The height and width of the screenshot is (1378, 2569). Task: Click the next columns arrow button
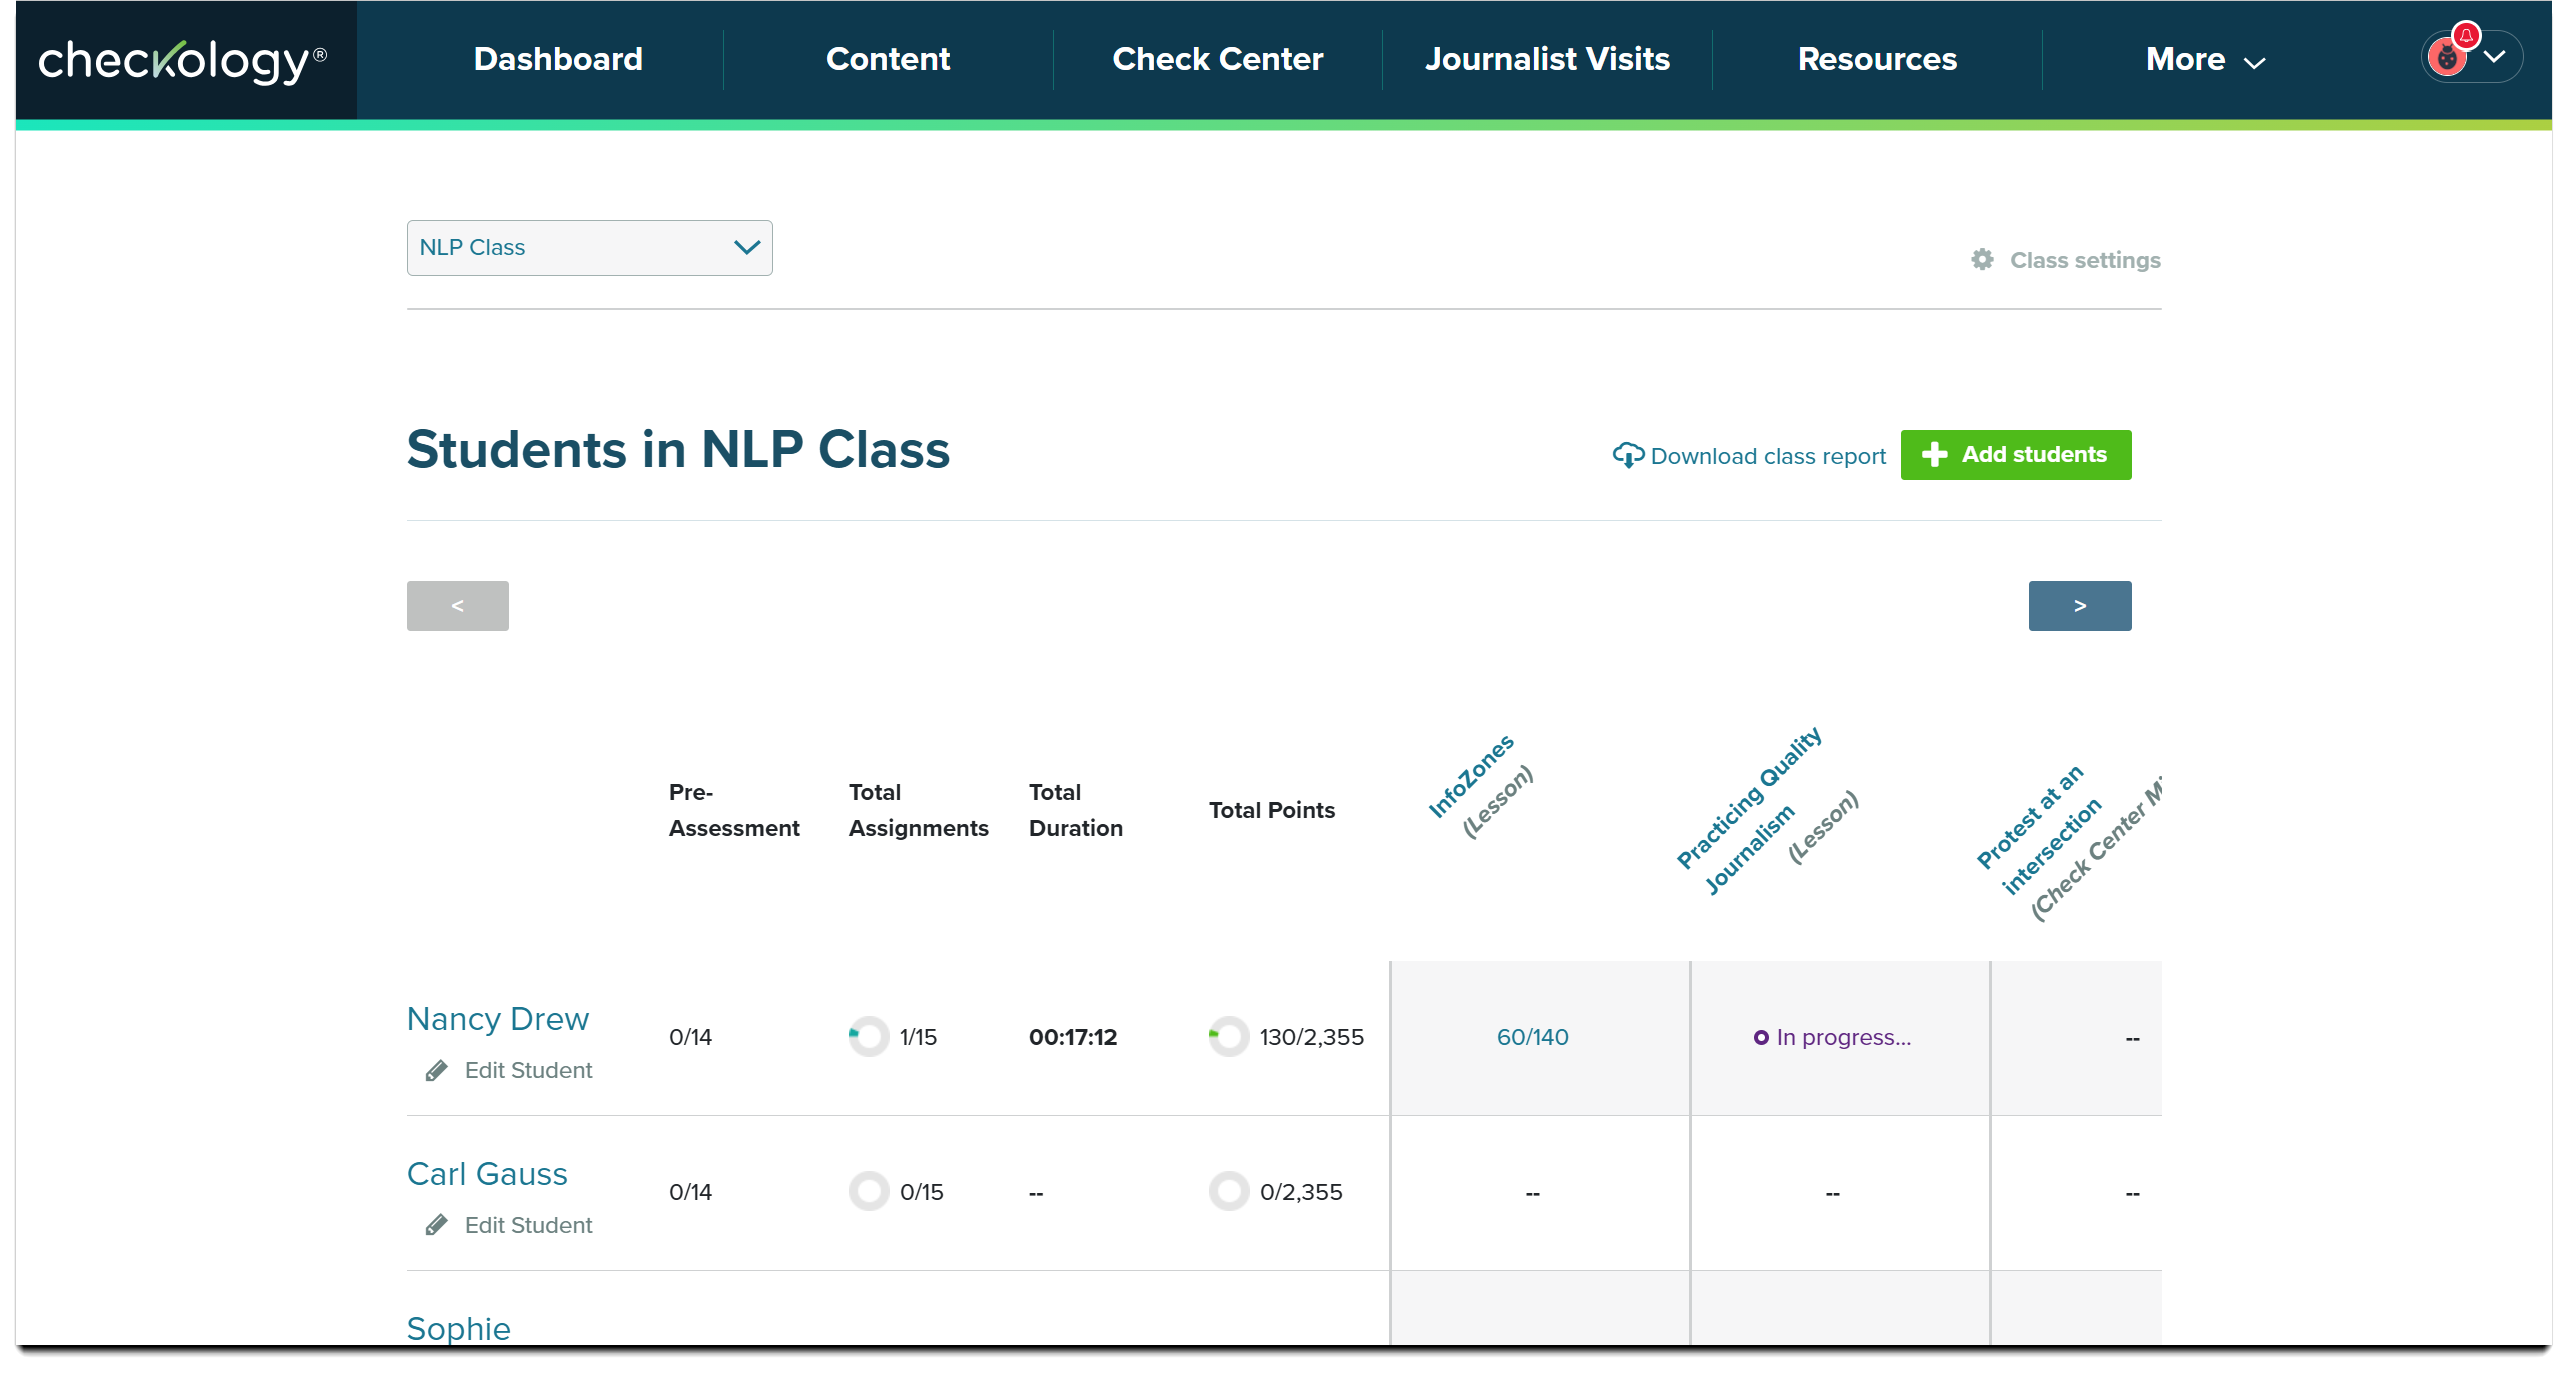[x=2079, y=606]
